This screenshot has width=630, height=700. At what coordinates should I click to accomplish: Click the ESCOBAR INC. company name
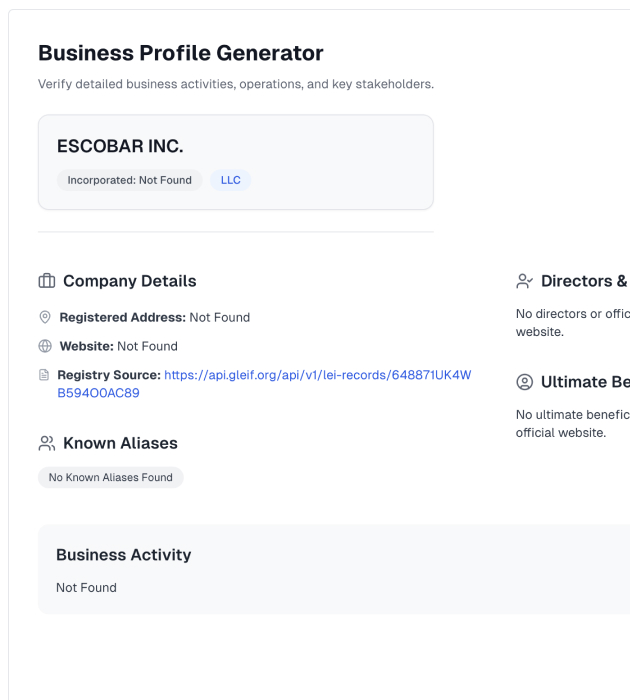120,146
